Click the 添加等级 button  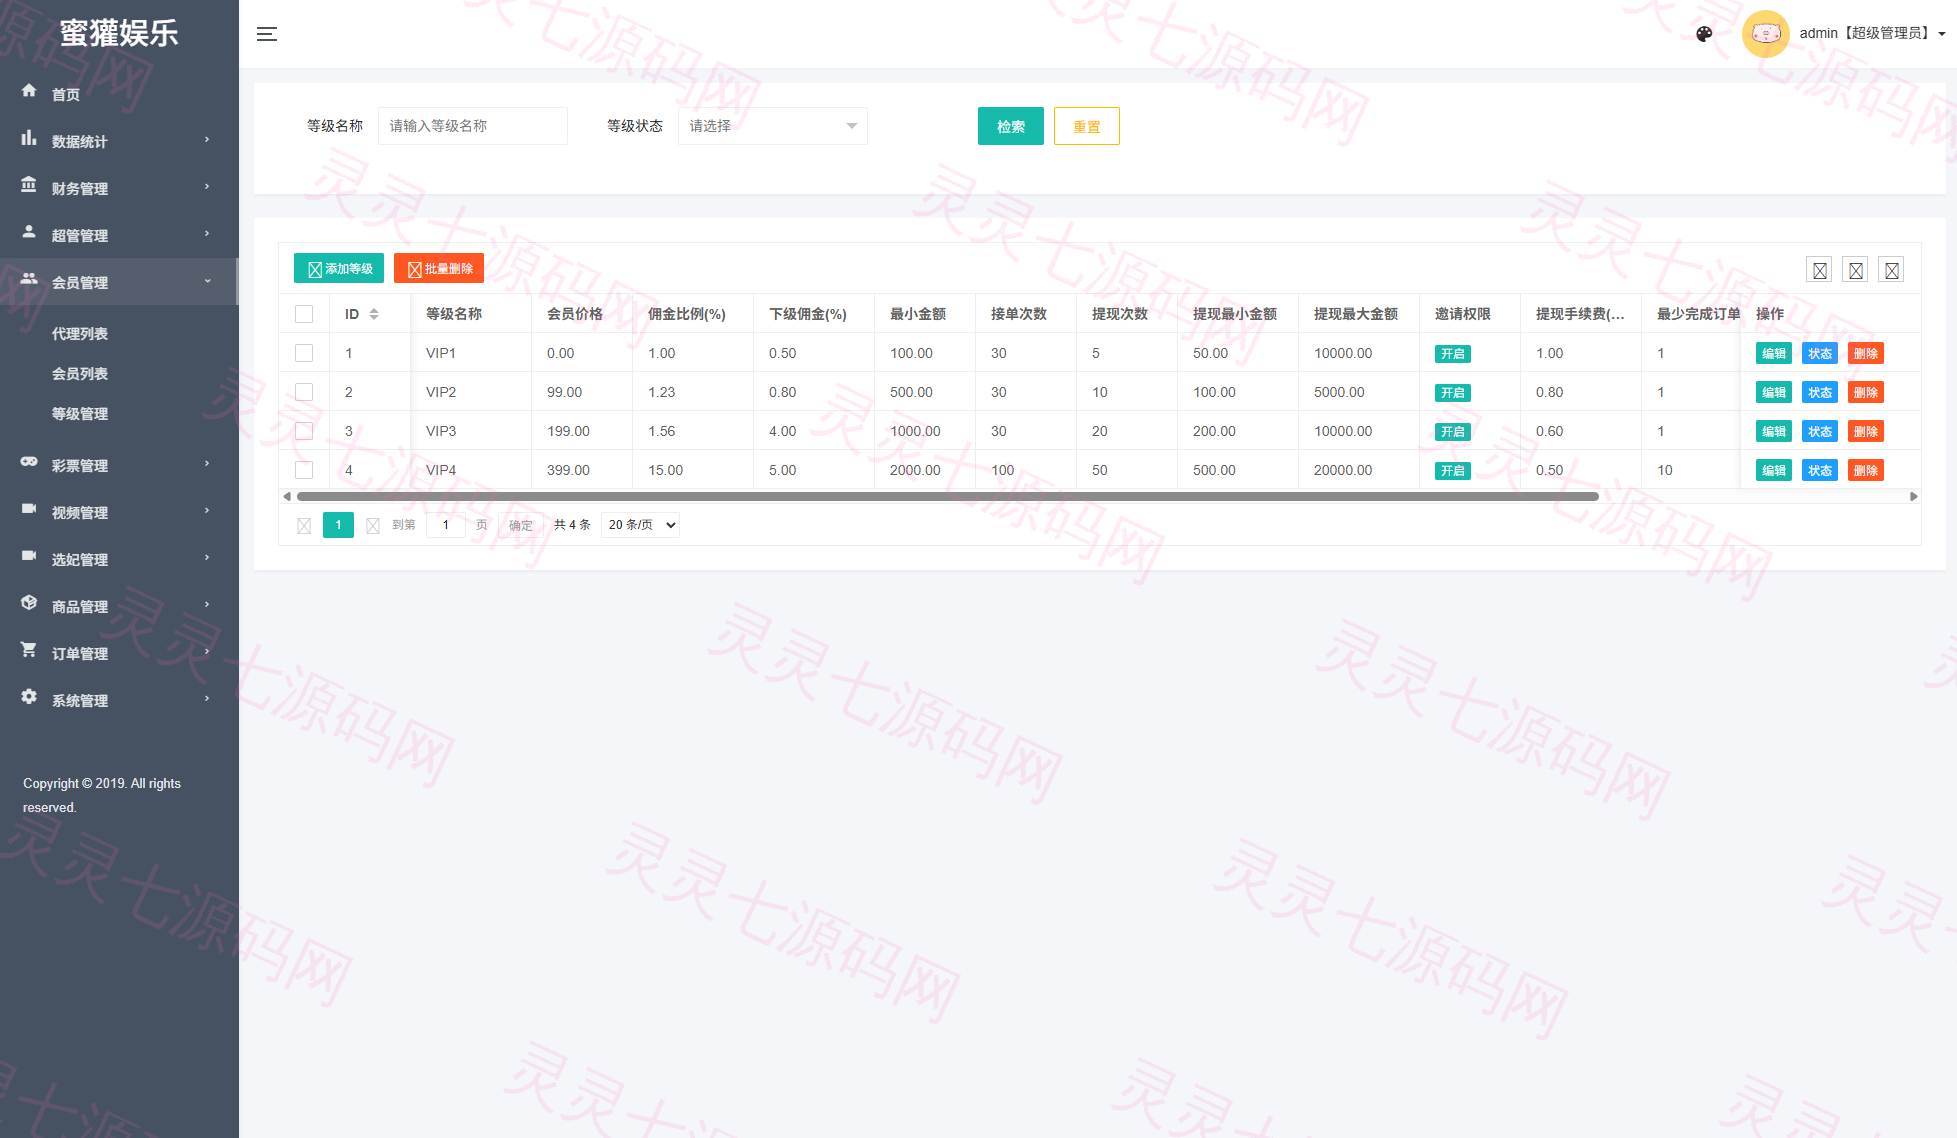339,268
